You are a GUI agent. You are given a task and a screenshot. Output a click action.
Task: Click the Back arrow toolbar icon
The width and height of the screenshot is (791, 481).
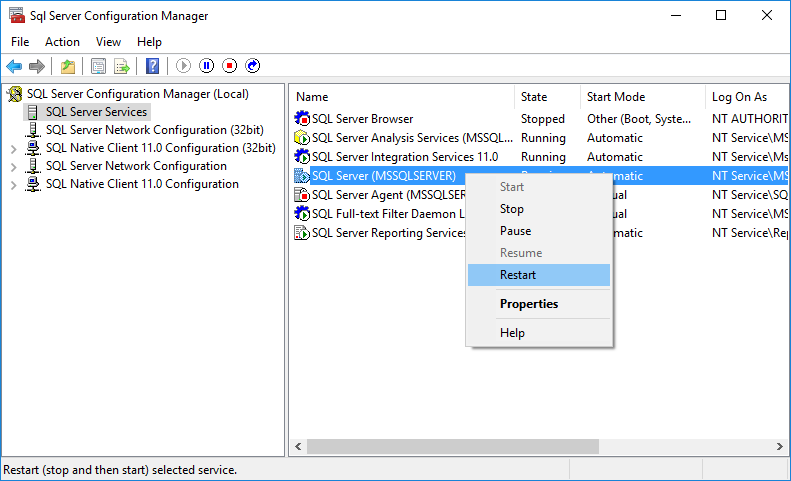tap(14, 66)
